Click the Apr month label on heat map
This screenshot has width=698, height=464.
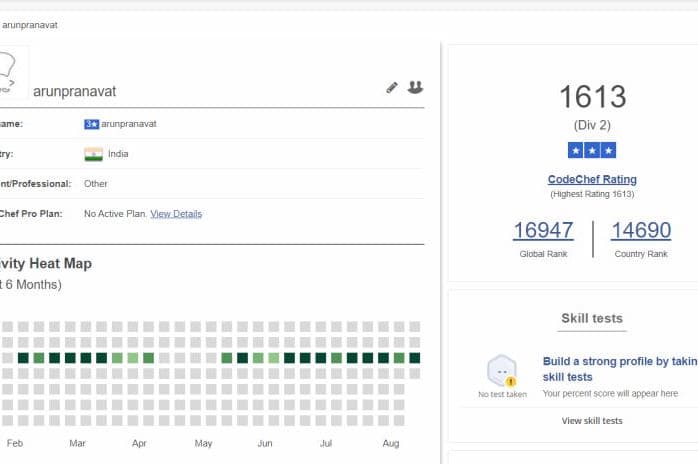[139, 444]
